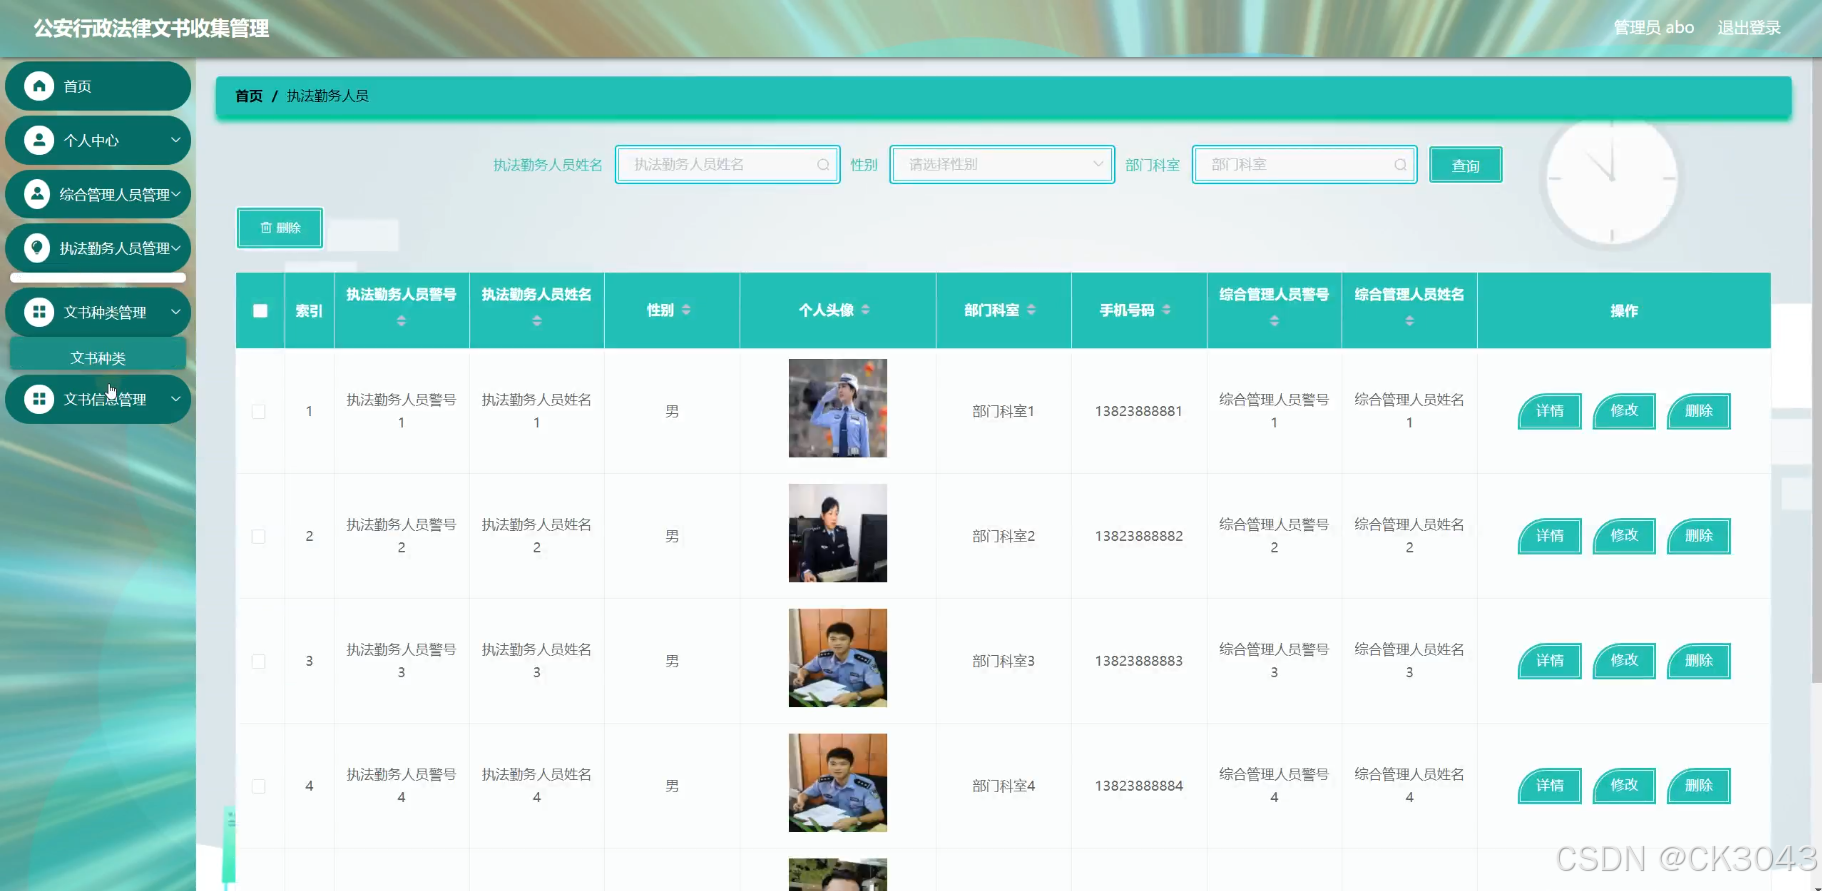The image size is (1822, 891).
Task: Select the 文书种类 submenu item
Action: click(x=98, y=357)
